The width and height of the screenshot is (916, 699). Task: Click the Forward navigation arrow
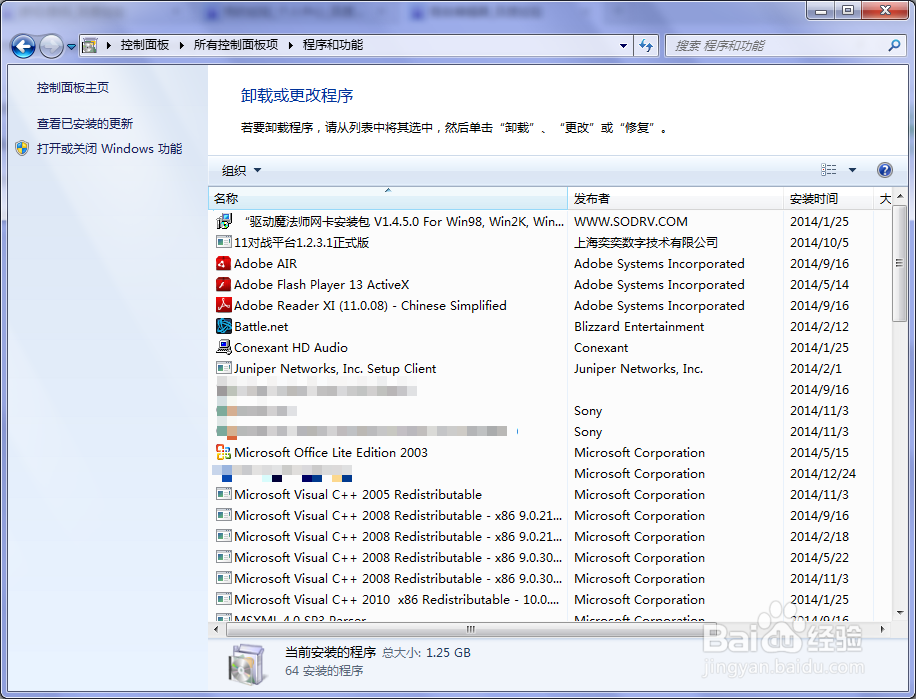coord(51,46)
